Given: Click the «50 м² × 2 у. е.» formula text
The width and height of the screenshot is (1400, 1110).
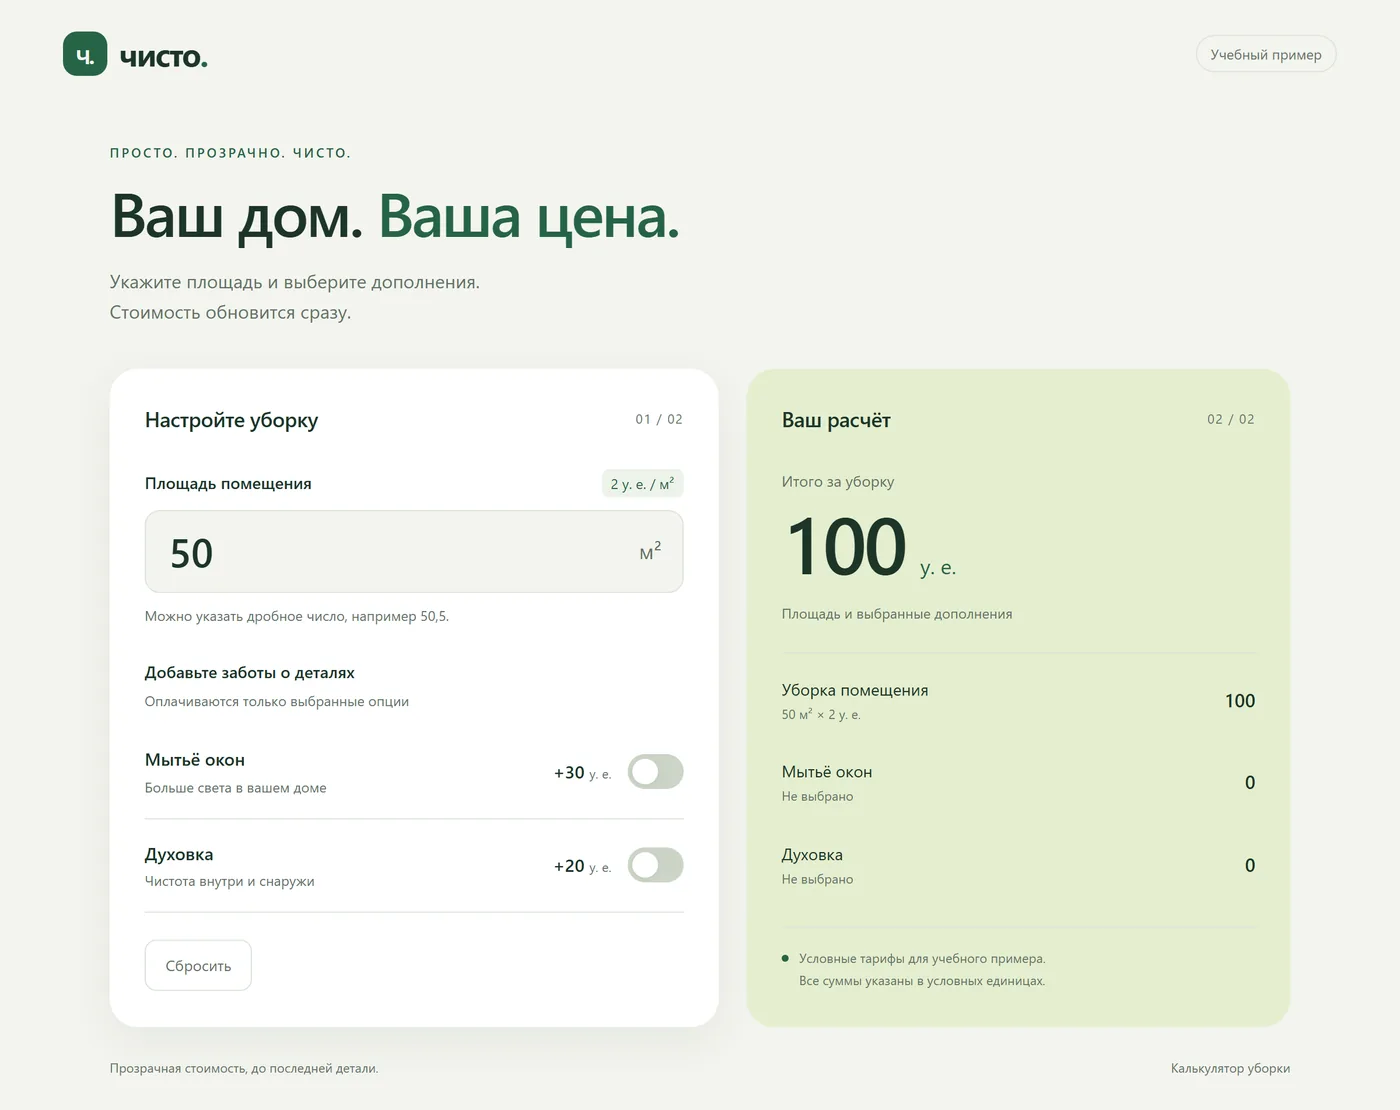Looking at the screenshot, I should pyautogui.click(x=821, y=714).
